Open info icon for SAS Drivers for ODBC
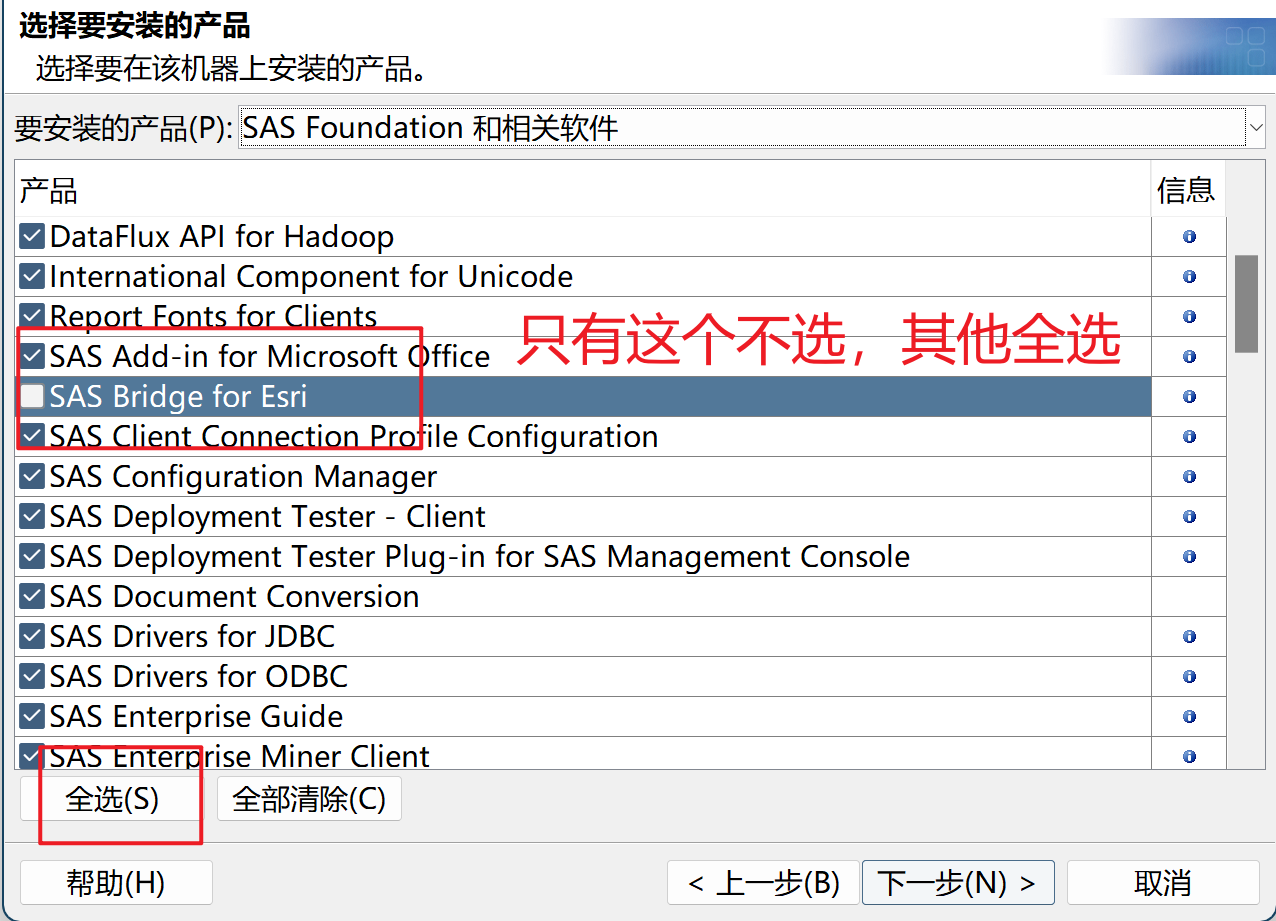Viewport: 1276px width, 921px height. point(1189,677)
